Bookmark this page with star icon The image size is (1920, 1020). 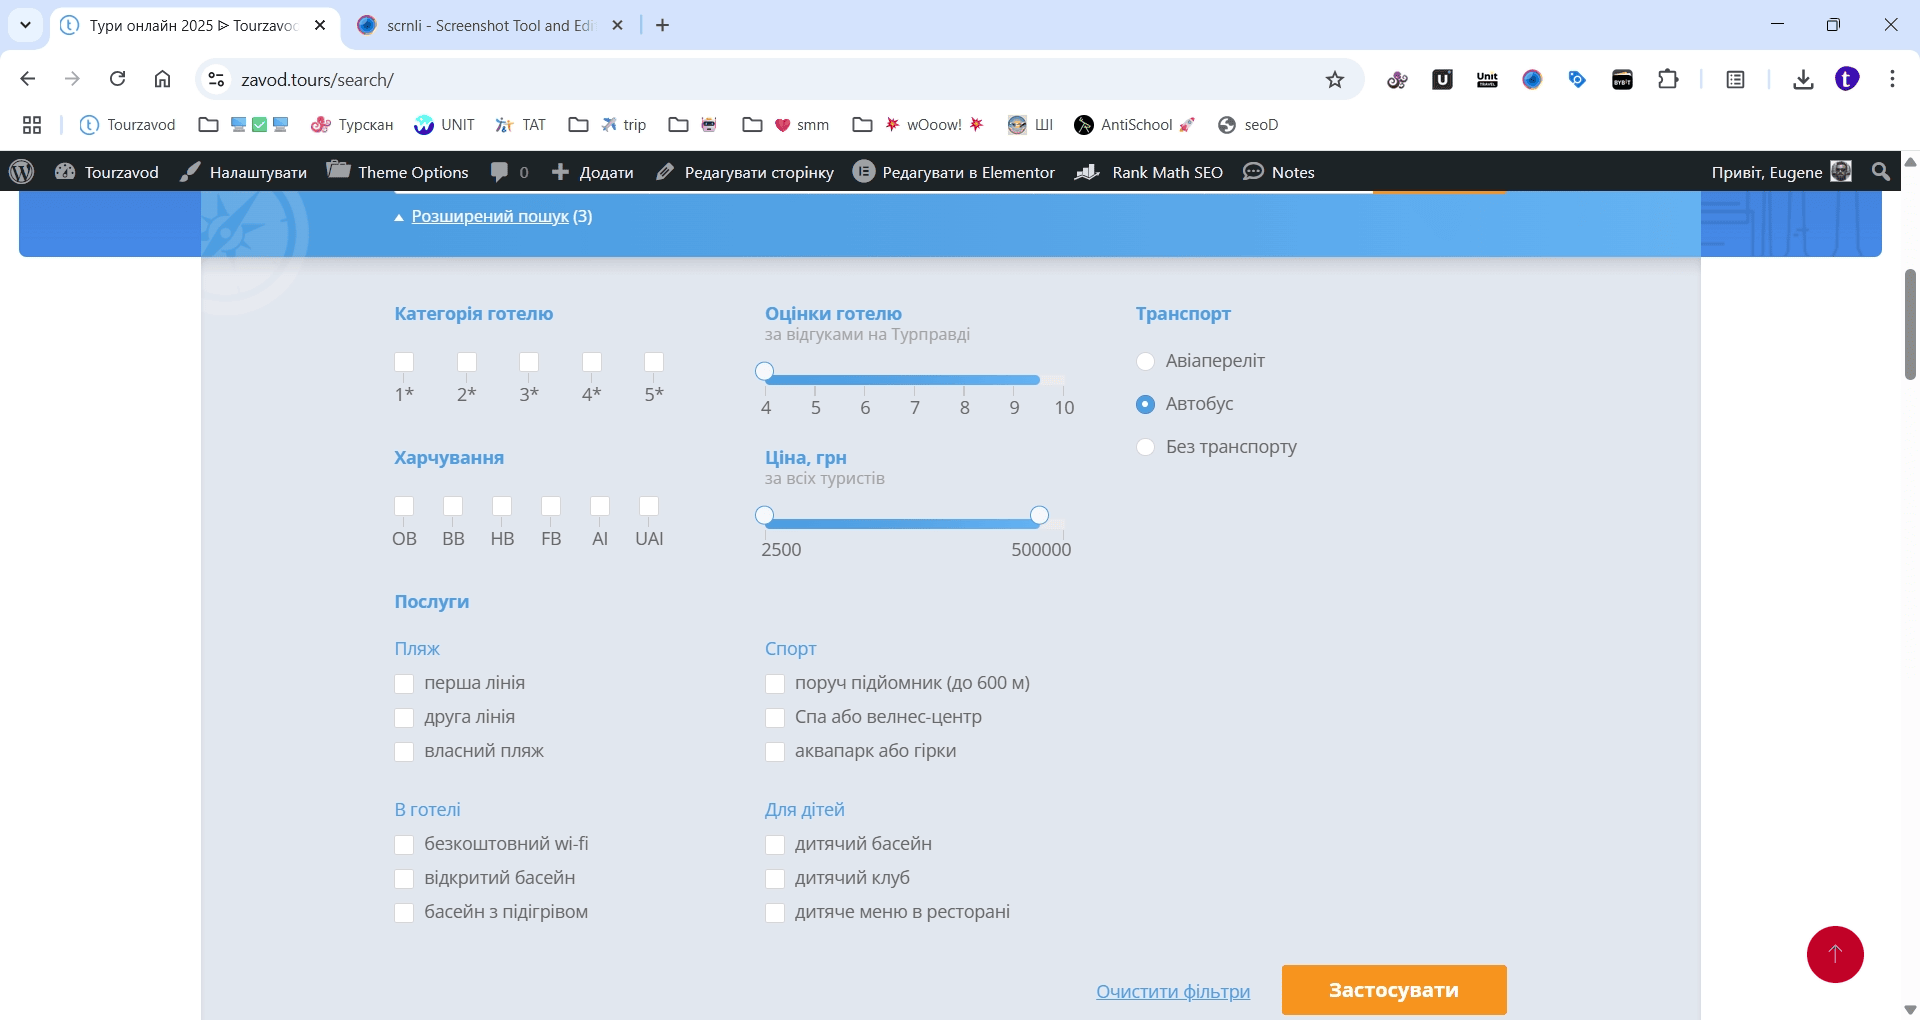(1334, 80)
